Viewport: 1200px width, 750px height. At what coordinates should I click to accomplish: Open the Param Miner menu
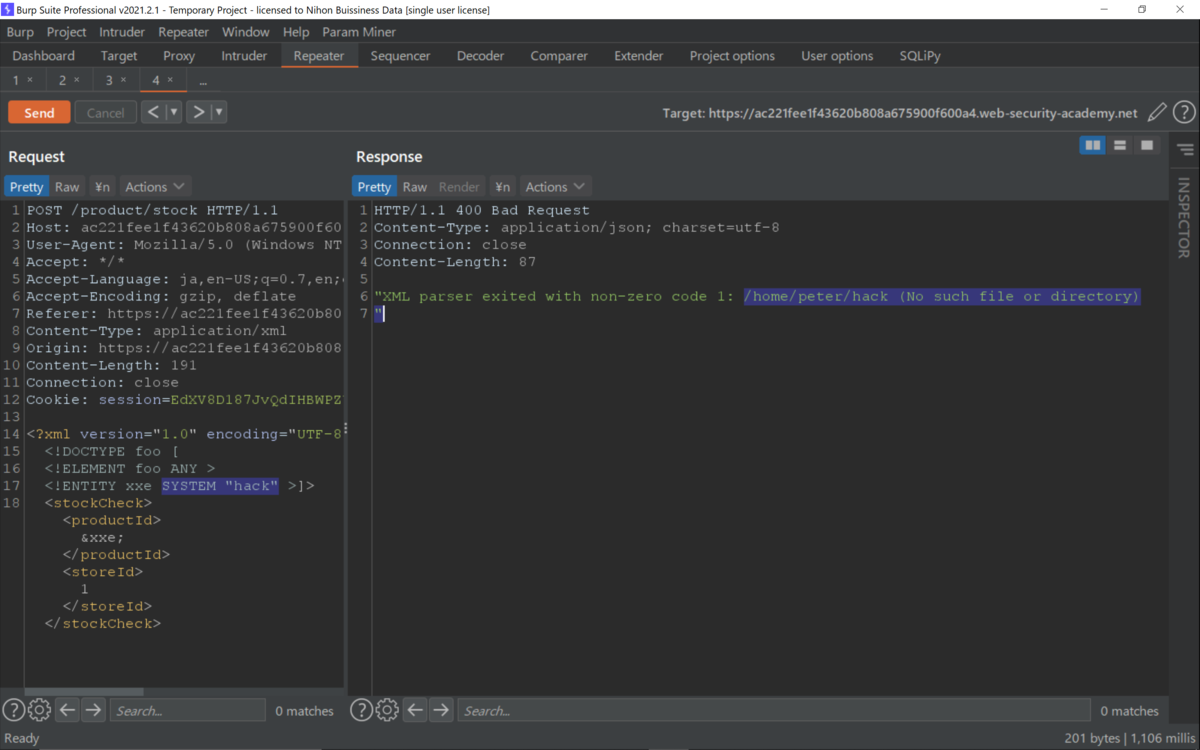pos(359,32)
